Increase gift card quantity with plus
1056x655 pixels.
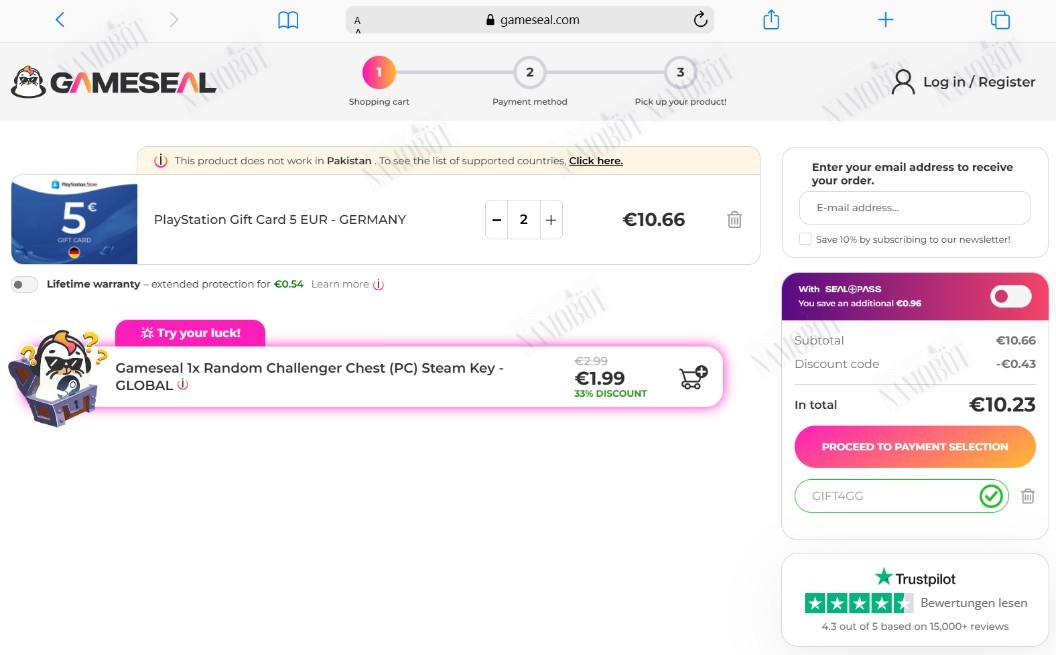551,219
